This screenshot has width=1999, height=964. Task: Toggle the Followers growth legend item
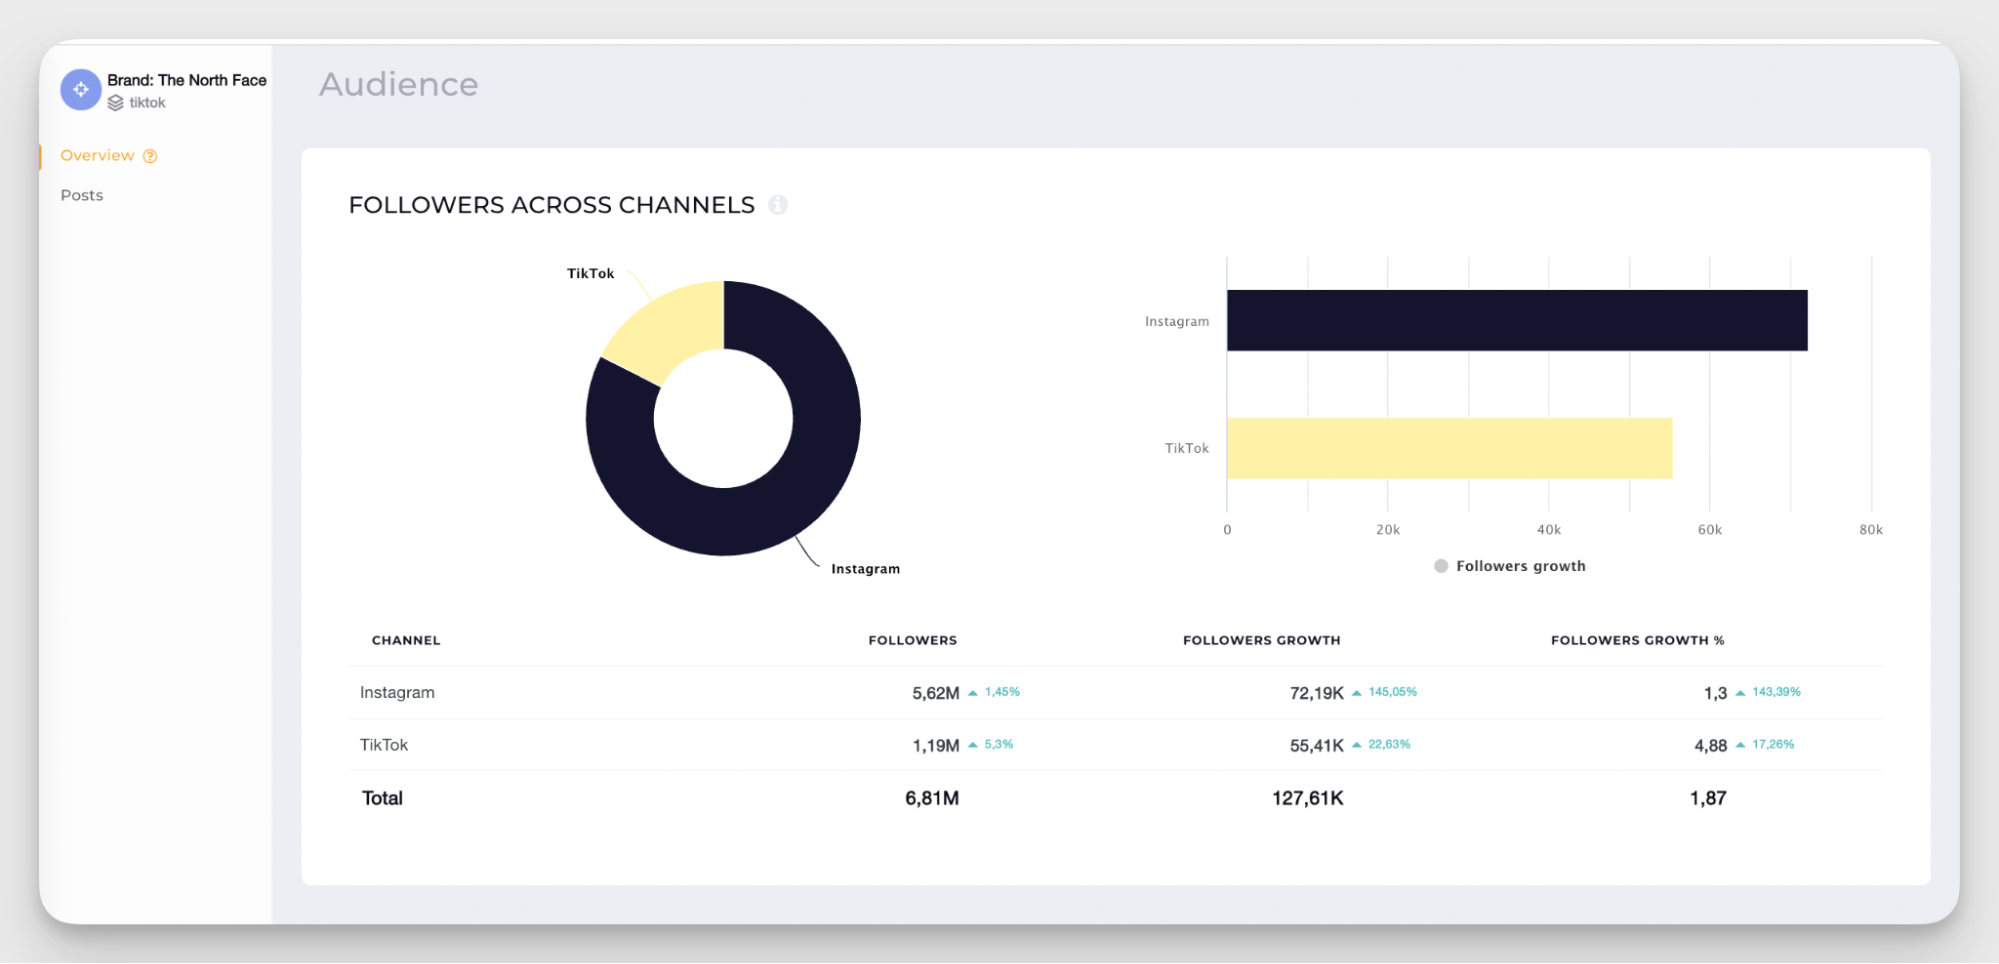(x=1509, y=566)
